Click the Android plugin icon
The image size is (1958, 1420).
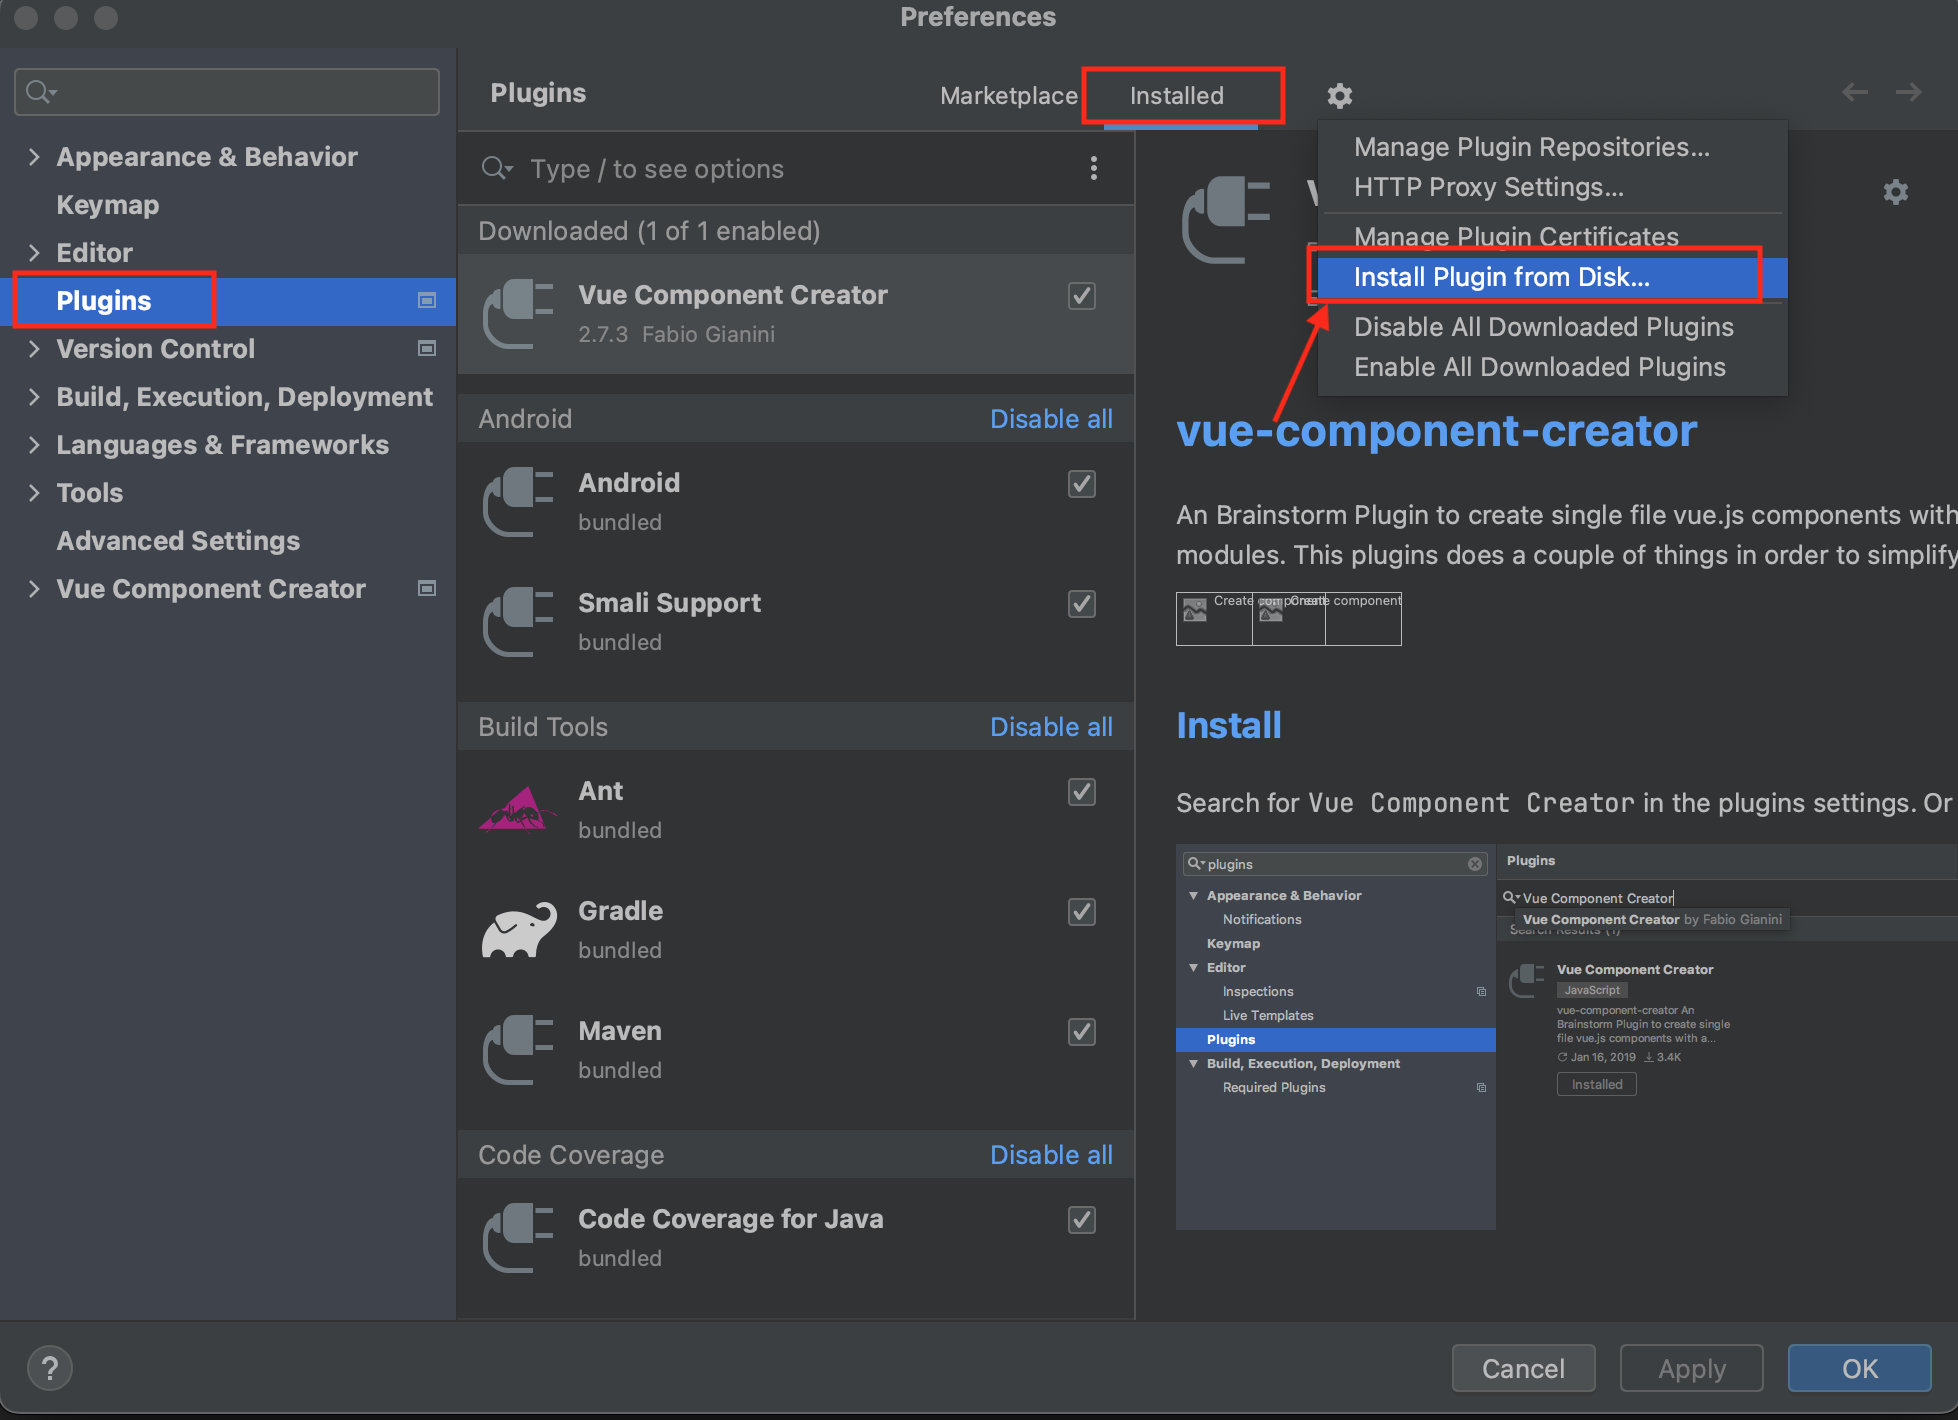(517, 501)
